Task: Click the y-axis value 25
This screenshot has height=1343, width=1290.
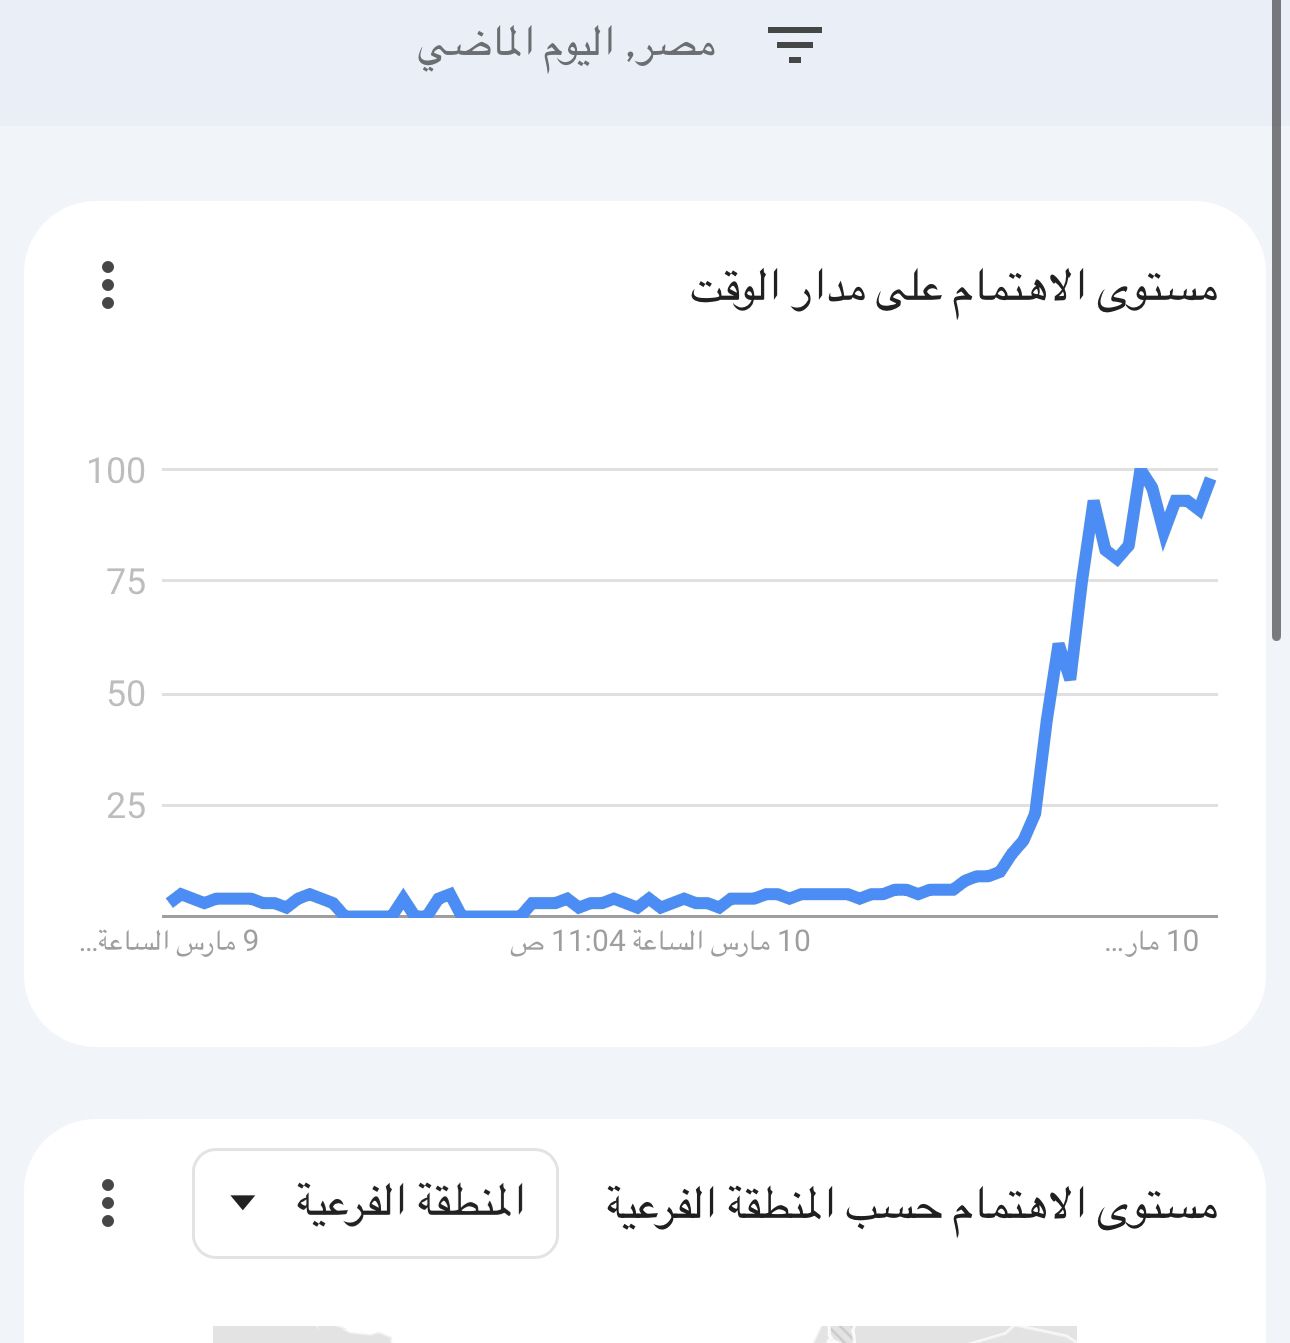Action: [127, 806]
